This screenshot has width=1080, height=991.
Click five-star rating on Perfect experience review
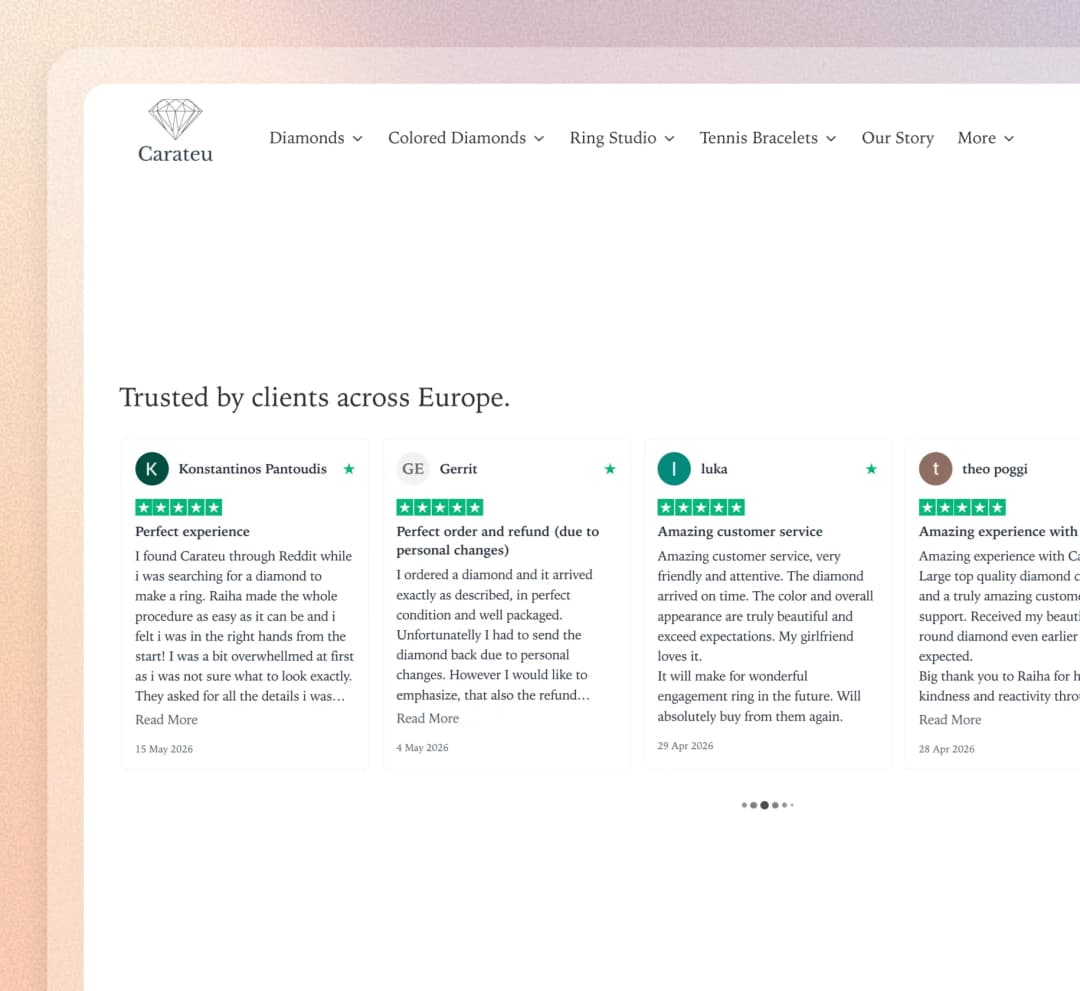click(178, 508)
